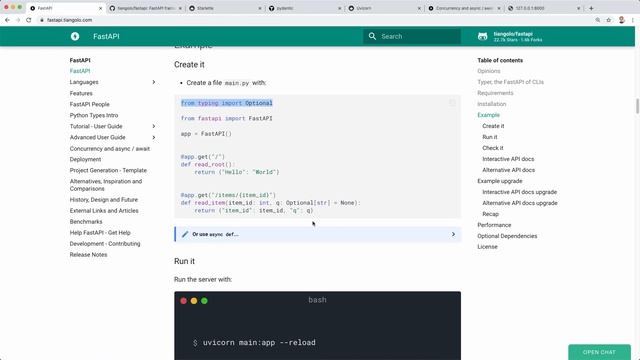Jump to 'Check it' in table of contents

point(493,148)
